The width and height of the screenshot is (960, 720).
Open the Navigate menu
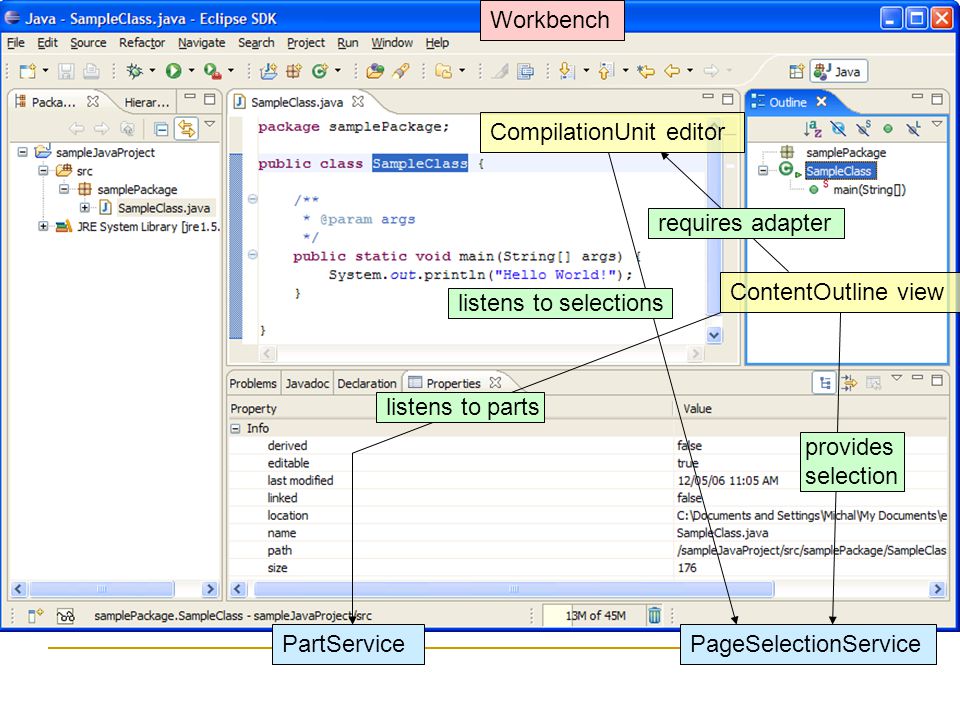click(x=201, y=43)
